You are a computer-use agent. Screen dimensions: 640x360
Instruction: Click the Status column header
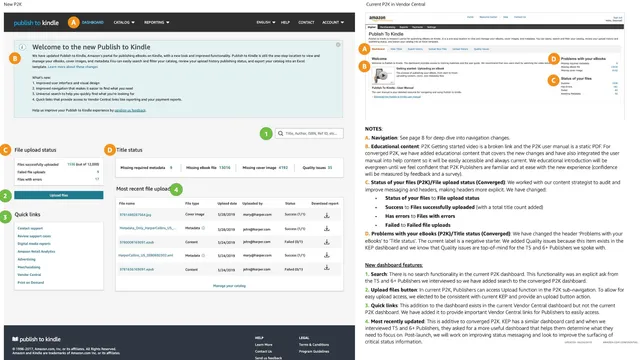point(290,203)
